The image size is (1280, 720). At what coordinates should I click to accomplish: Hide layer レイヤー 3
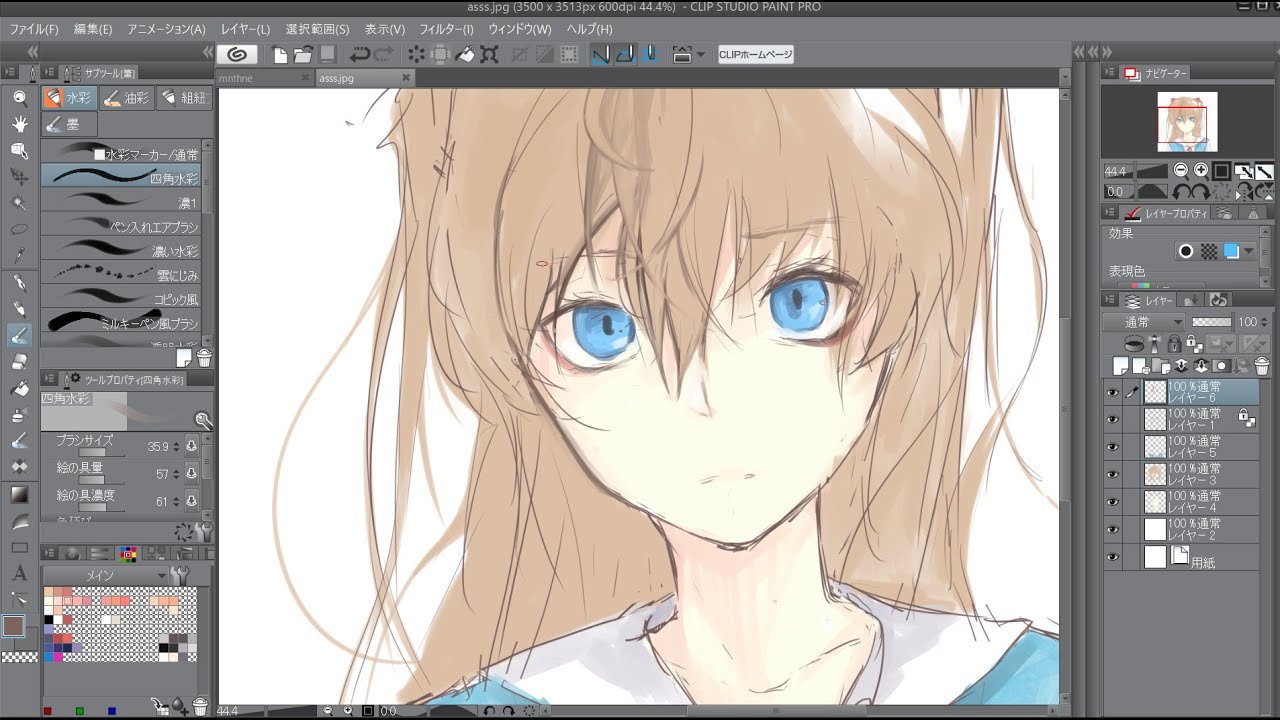(1112, 475)
